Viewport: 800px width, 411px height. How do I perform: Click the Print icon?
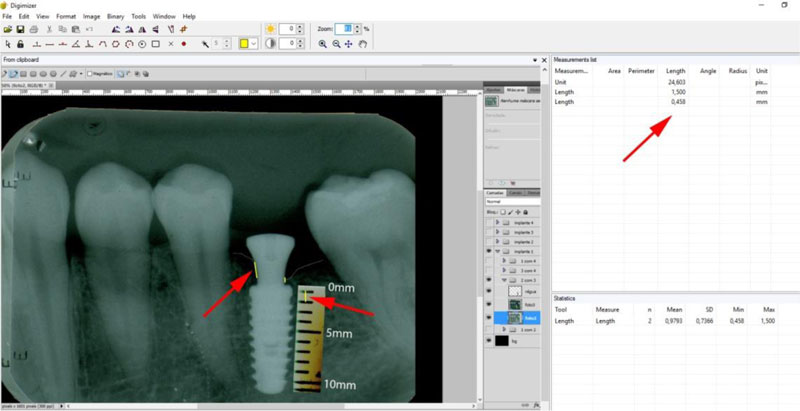(x=34, y=29)
